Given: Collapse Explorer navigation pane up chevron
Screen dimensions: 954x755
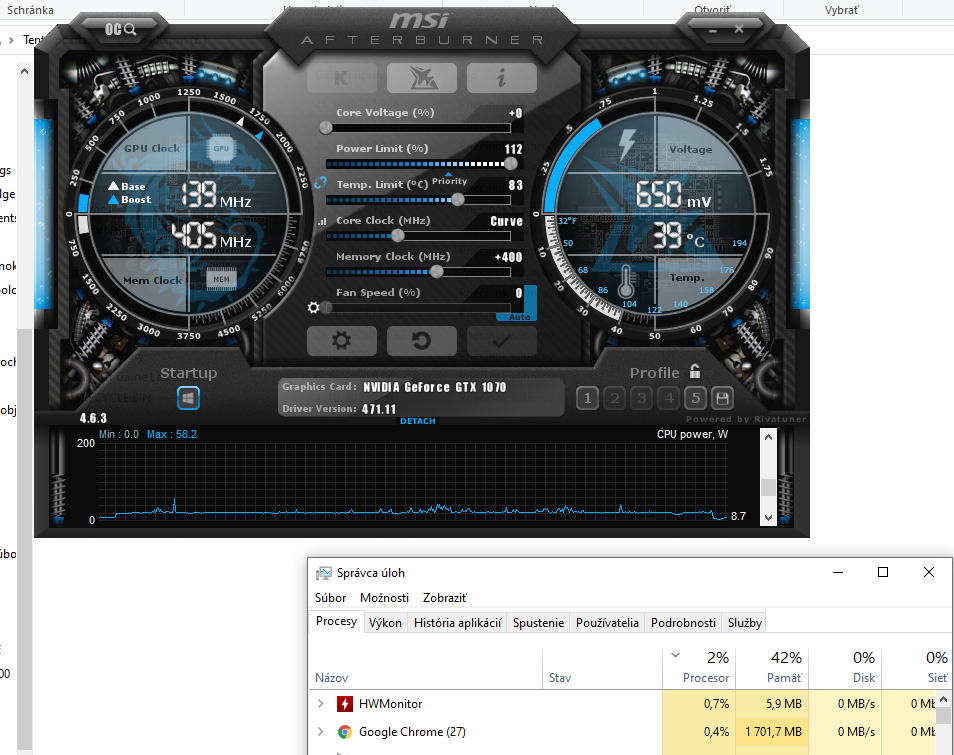Looking at the screenshot, I should pyautogui.click(x=24, y=71).
